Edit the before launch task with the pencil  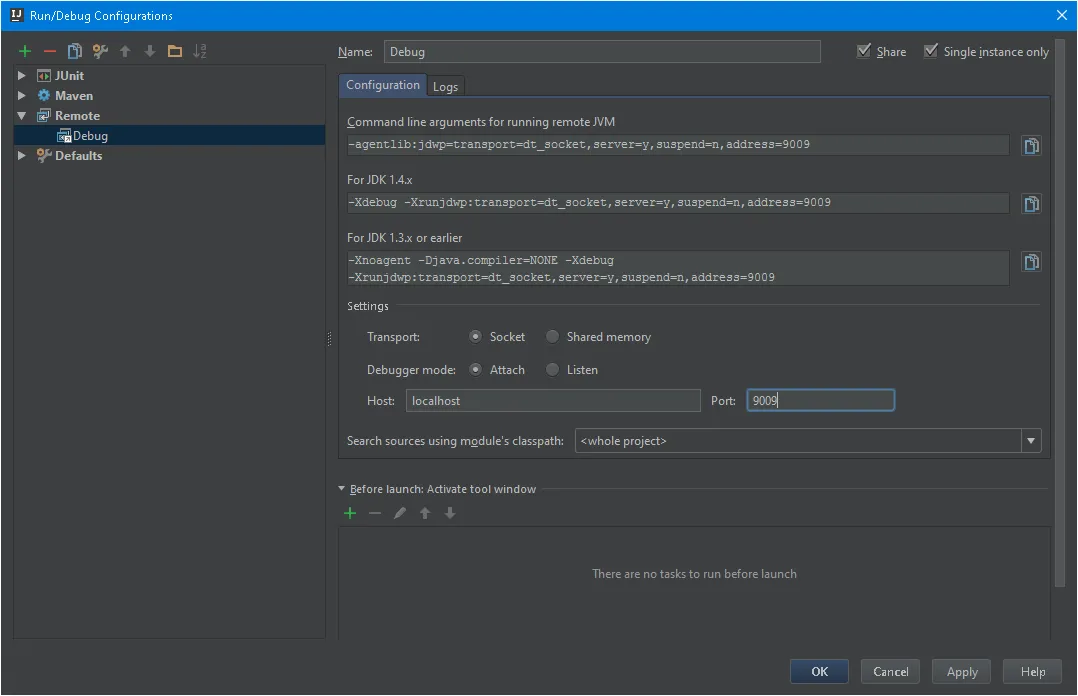(x=399, y=513)
